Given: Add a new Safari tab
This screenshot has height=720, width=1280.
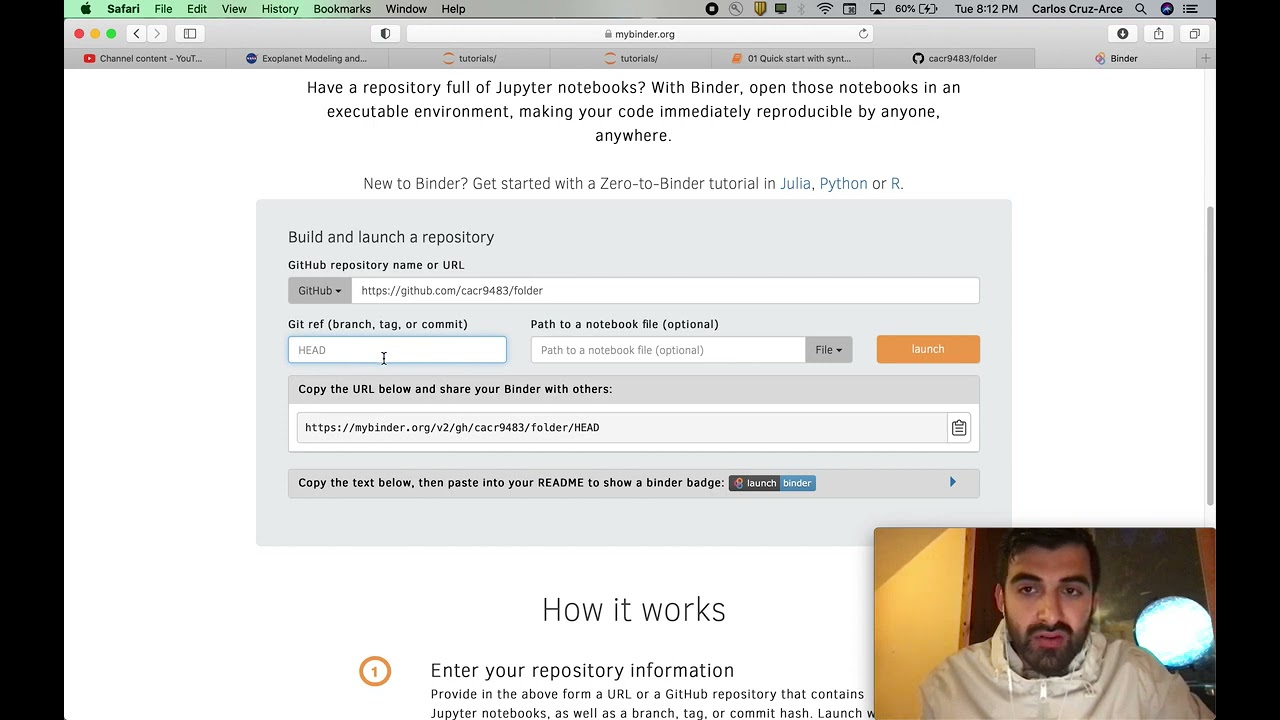Looking at the screenshot, I should point(1205,58).
